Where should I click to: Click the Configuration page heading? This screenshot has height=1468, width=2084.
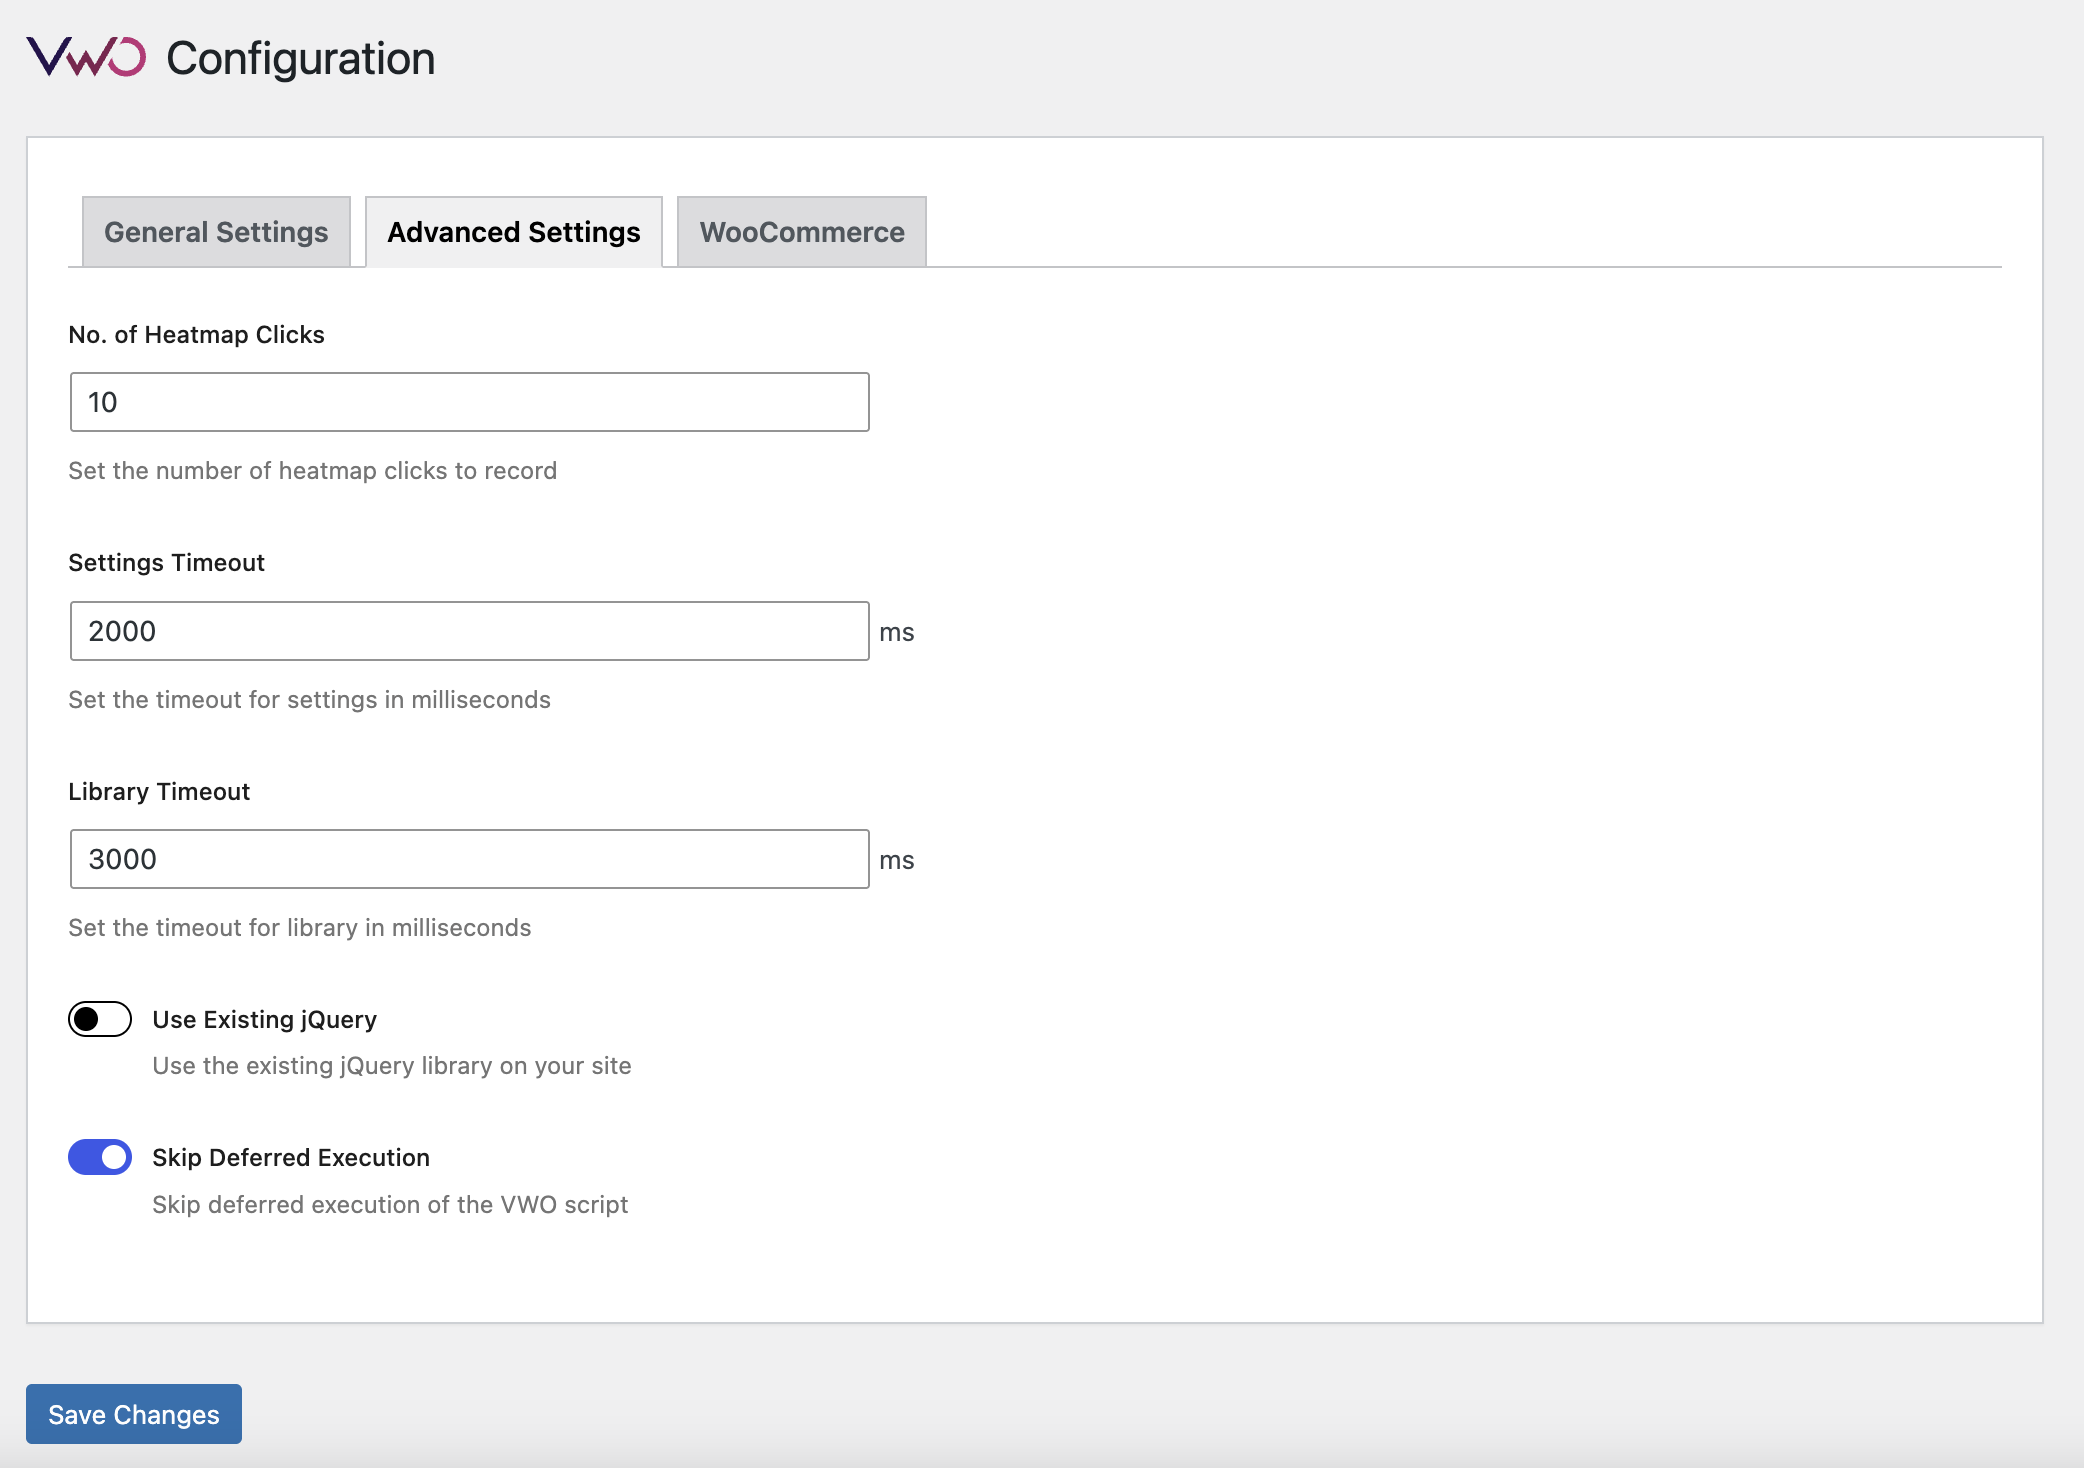(300, 58)
